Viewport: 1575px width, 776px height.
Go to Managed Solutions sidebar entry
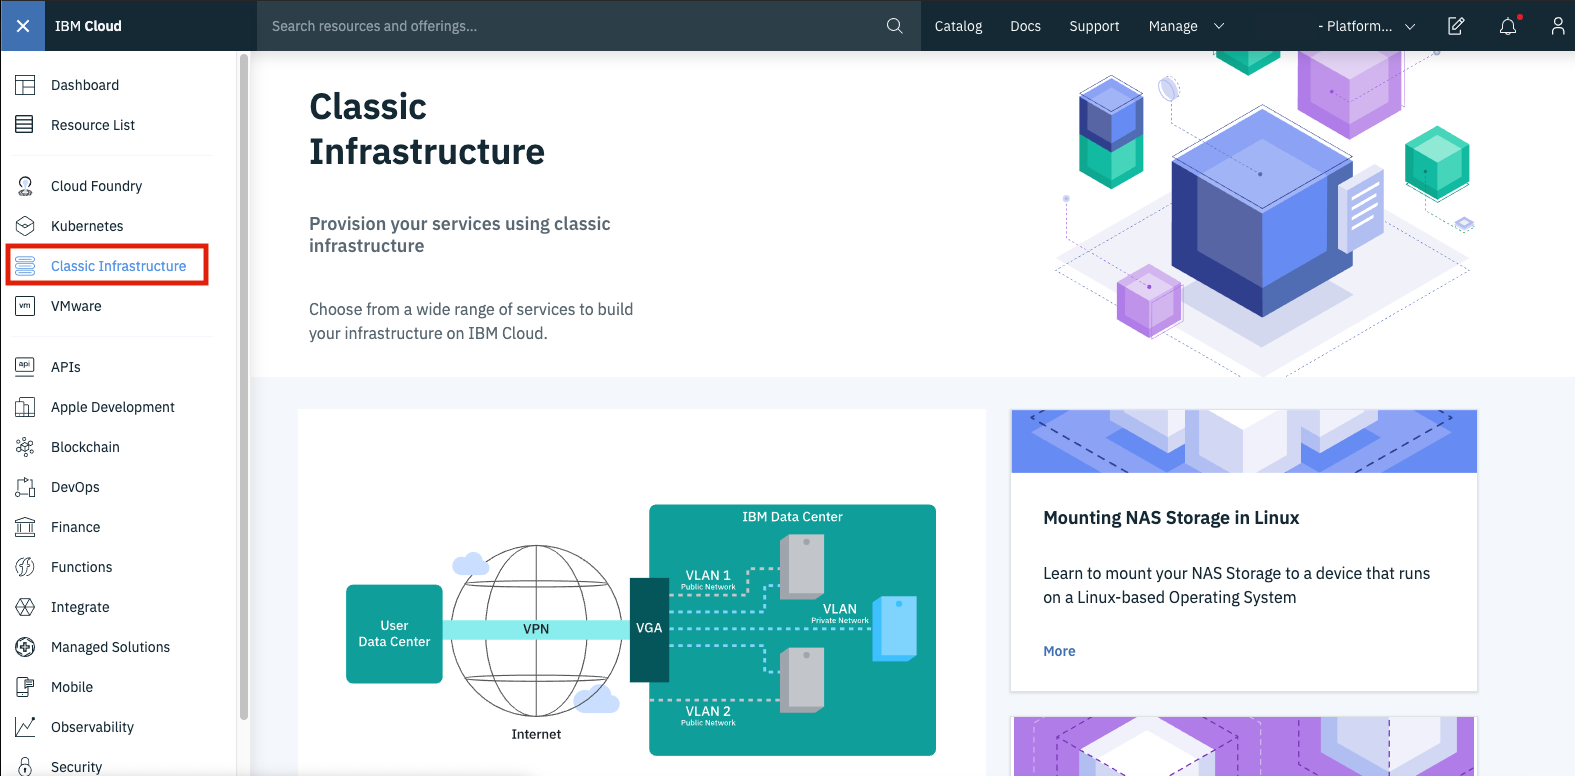110,647
